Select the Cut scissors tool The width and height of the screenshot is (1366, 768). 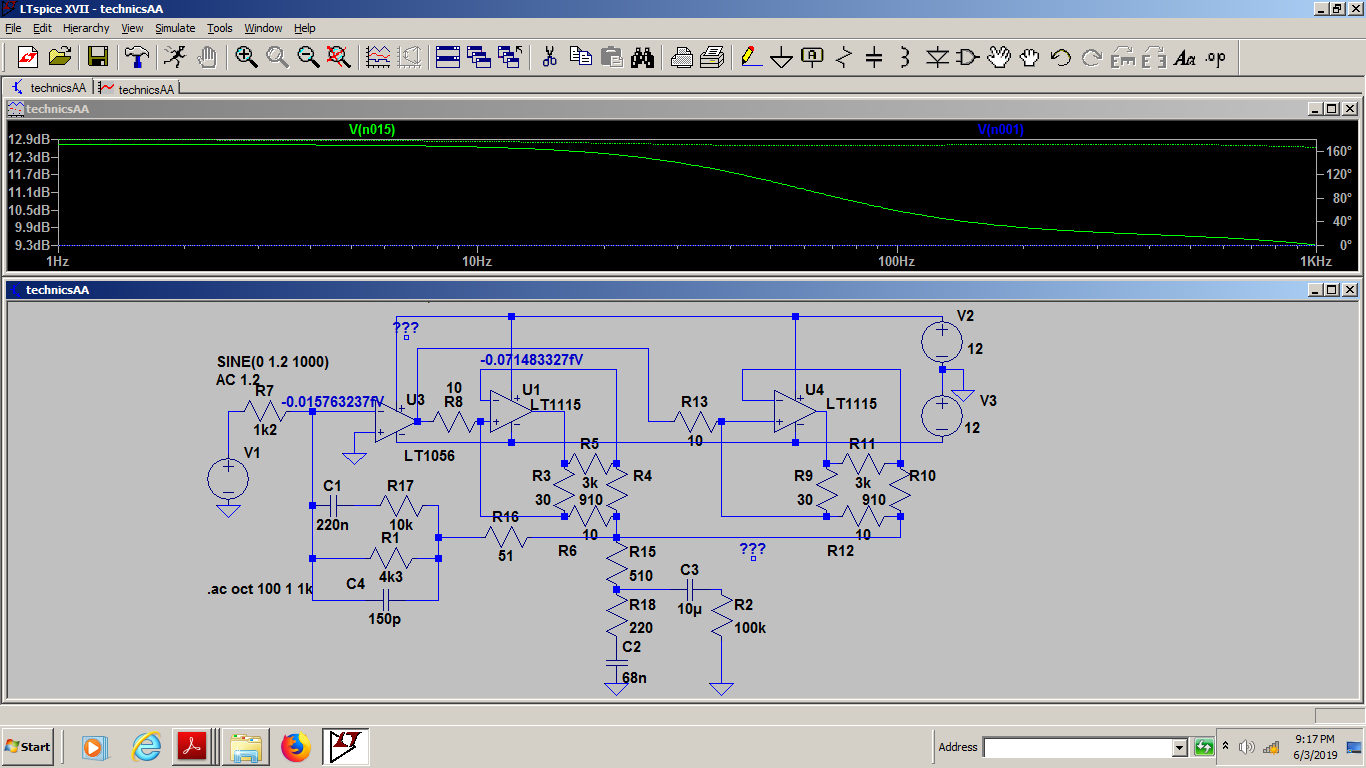coord(549,57)
